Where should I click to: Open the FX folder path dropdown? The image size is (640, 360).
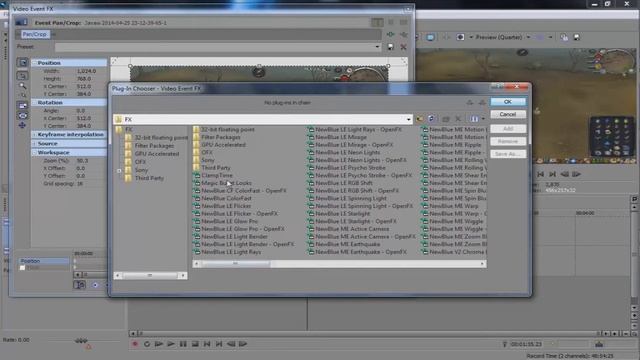coord(408,119)
